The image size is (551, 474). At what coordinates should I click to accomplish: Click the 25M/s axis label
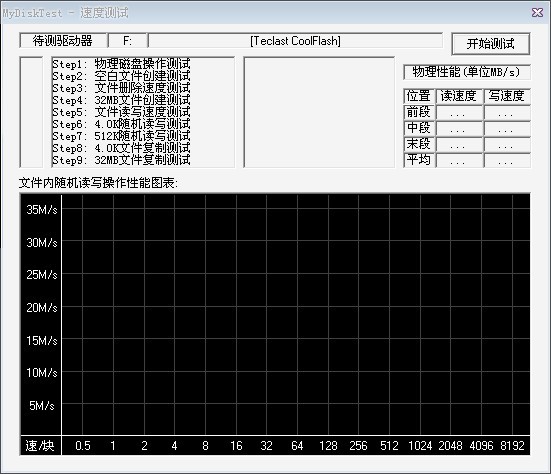42,275
